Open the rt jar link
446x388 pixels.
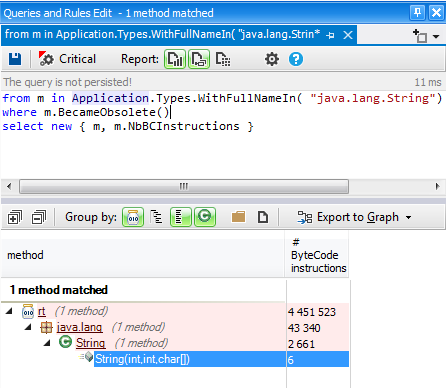pyautogui.click(x=41, y=312)
